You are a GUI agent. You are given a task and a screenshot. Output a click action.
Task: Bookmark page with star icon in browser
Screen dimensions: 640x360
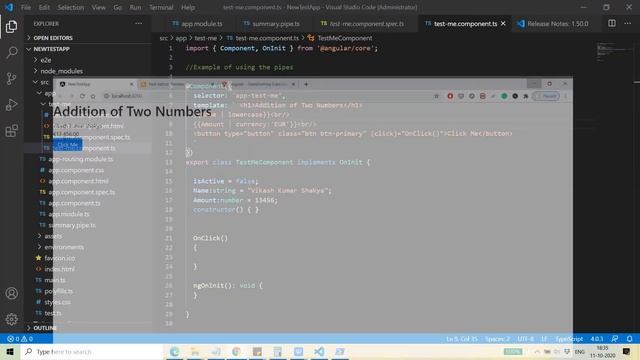[436, 96]
